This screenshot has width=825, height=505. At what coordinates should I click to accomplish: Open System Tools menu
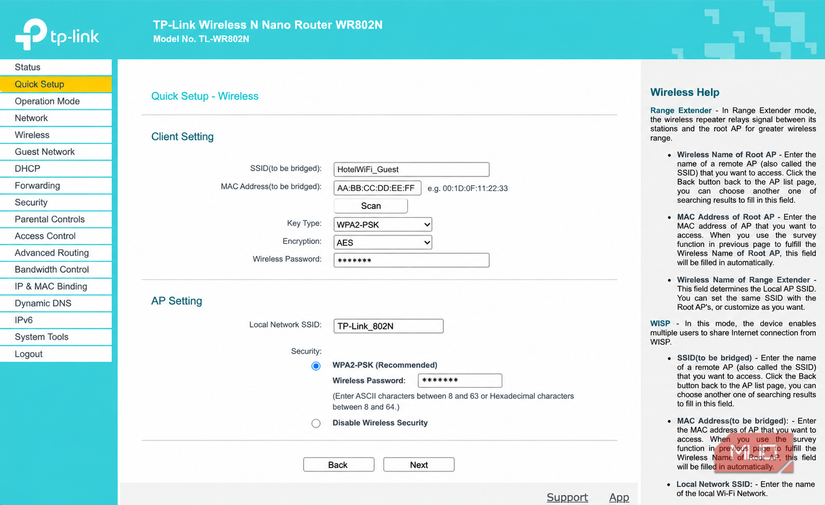tap(56, 337)
